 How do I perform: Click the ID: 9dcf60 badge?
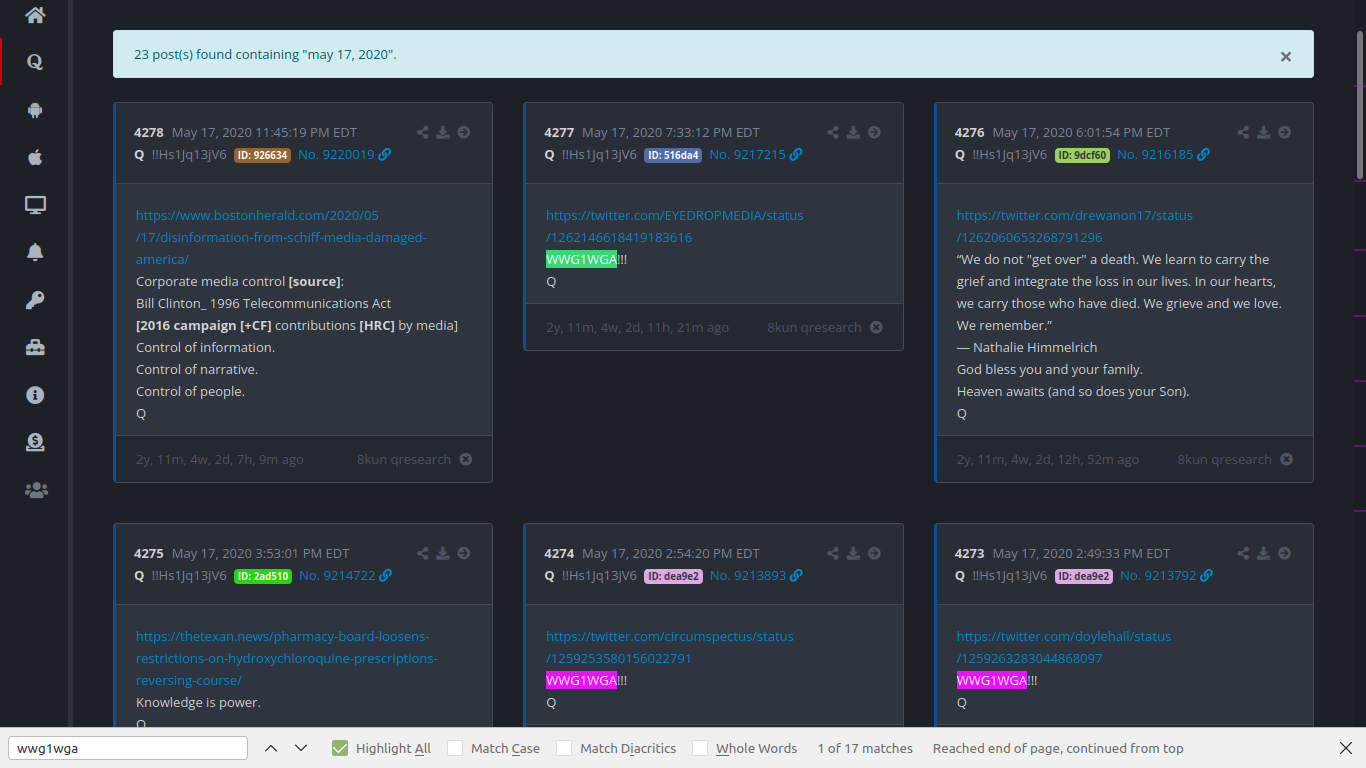point(1082,155)
